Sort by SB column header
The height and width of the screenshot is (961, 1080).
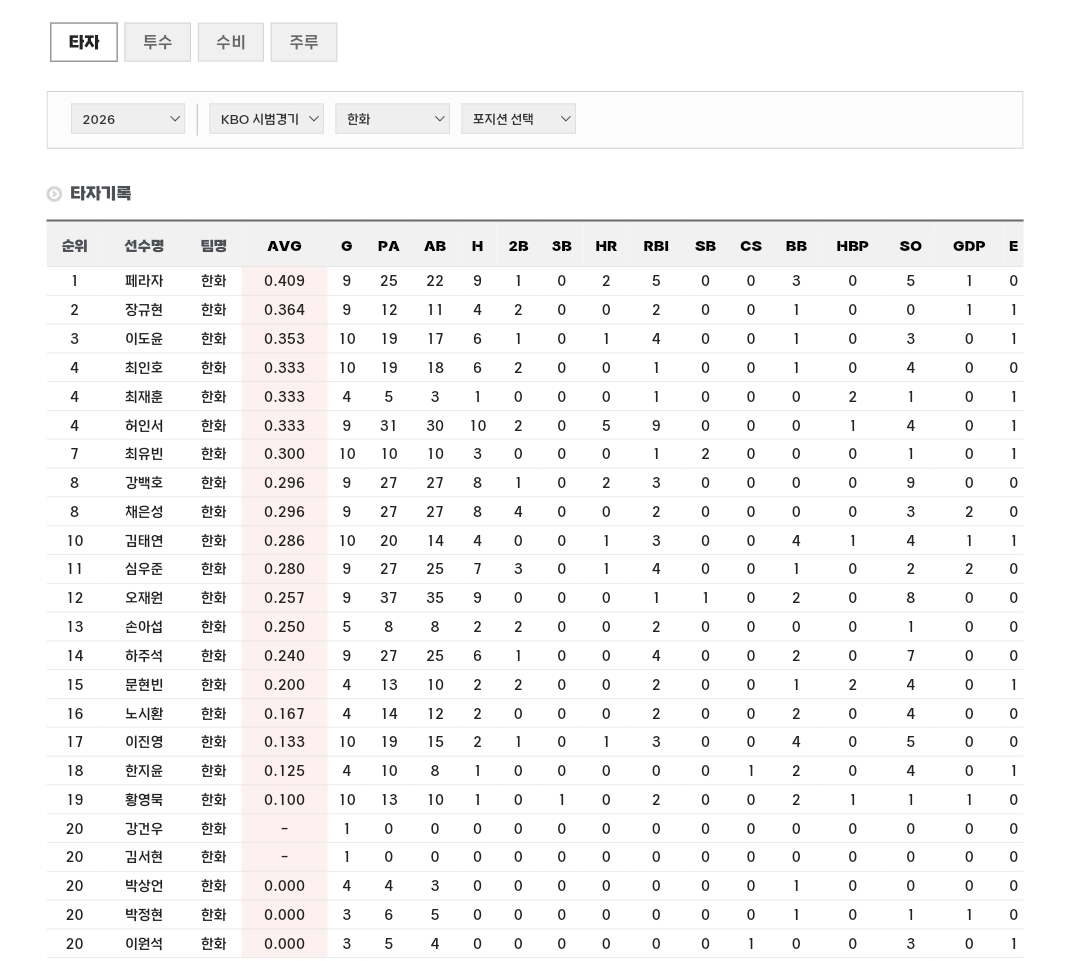(x=705, y=246)
